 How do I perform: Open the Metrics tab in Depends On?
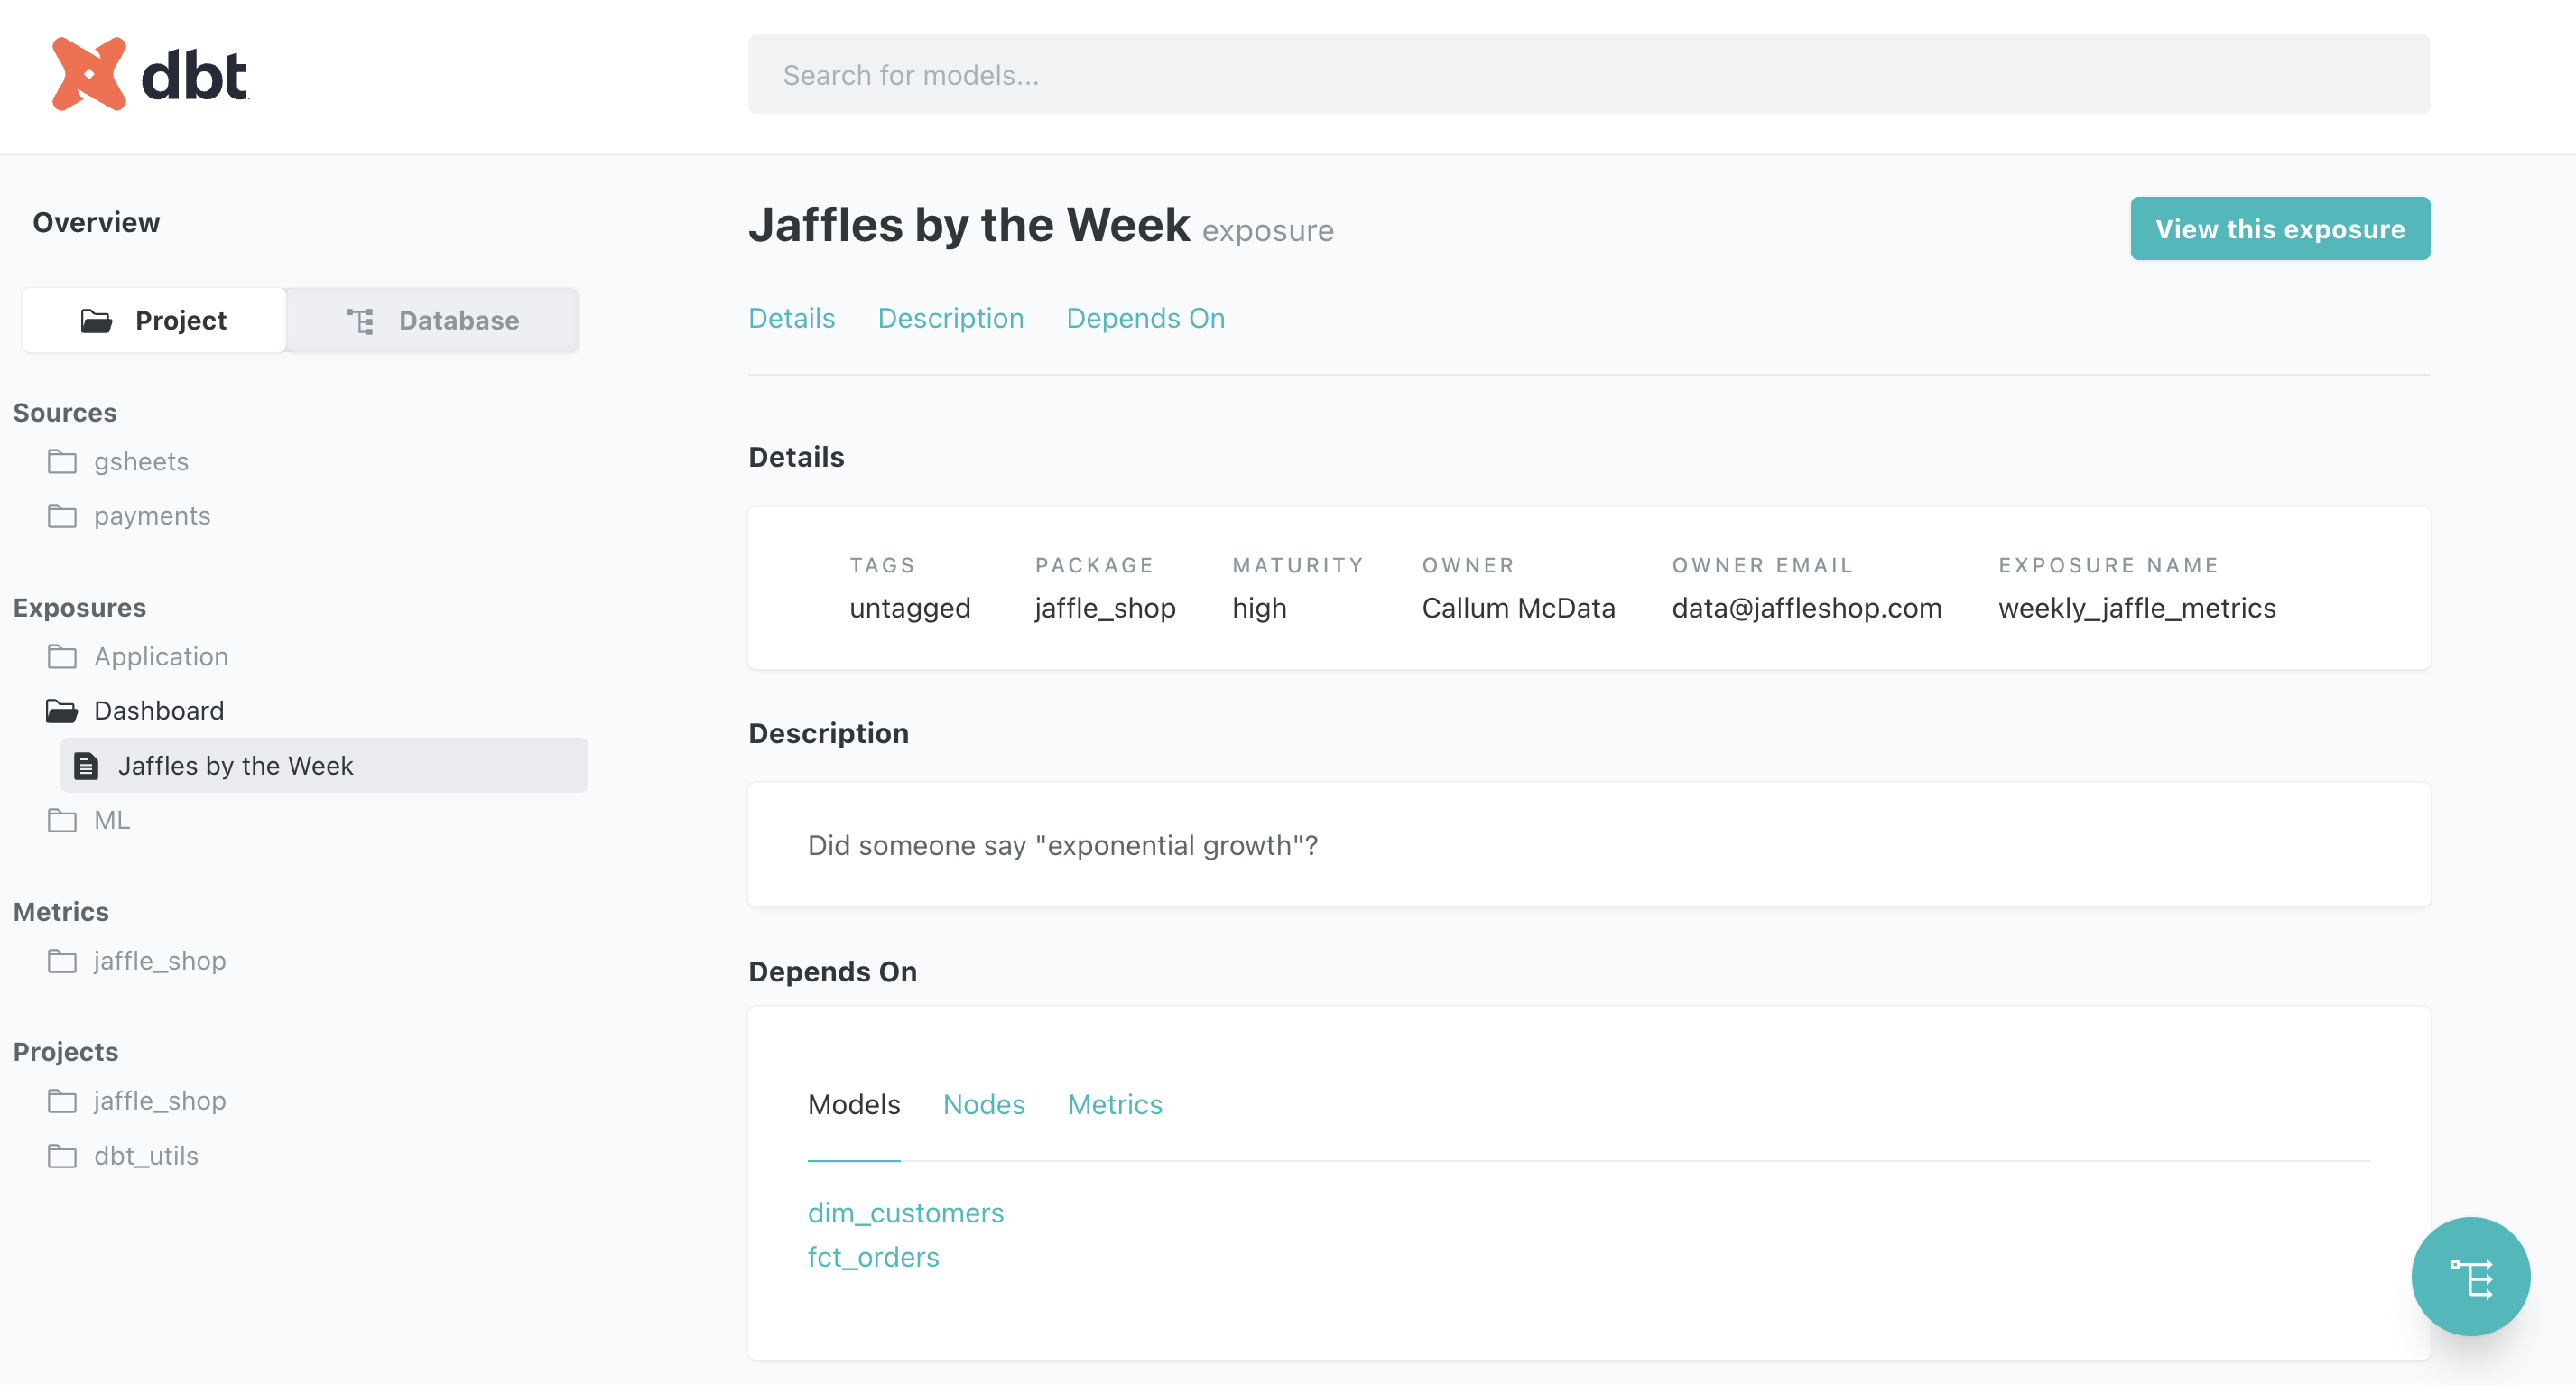click(1114, 1104)
